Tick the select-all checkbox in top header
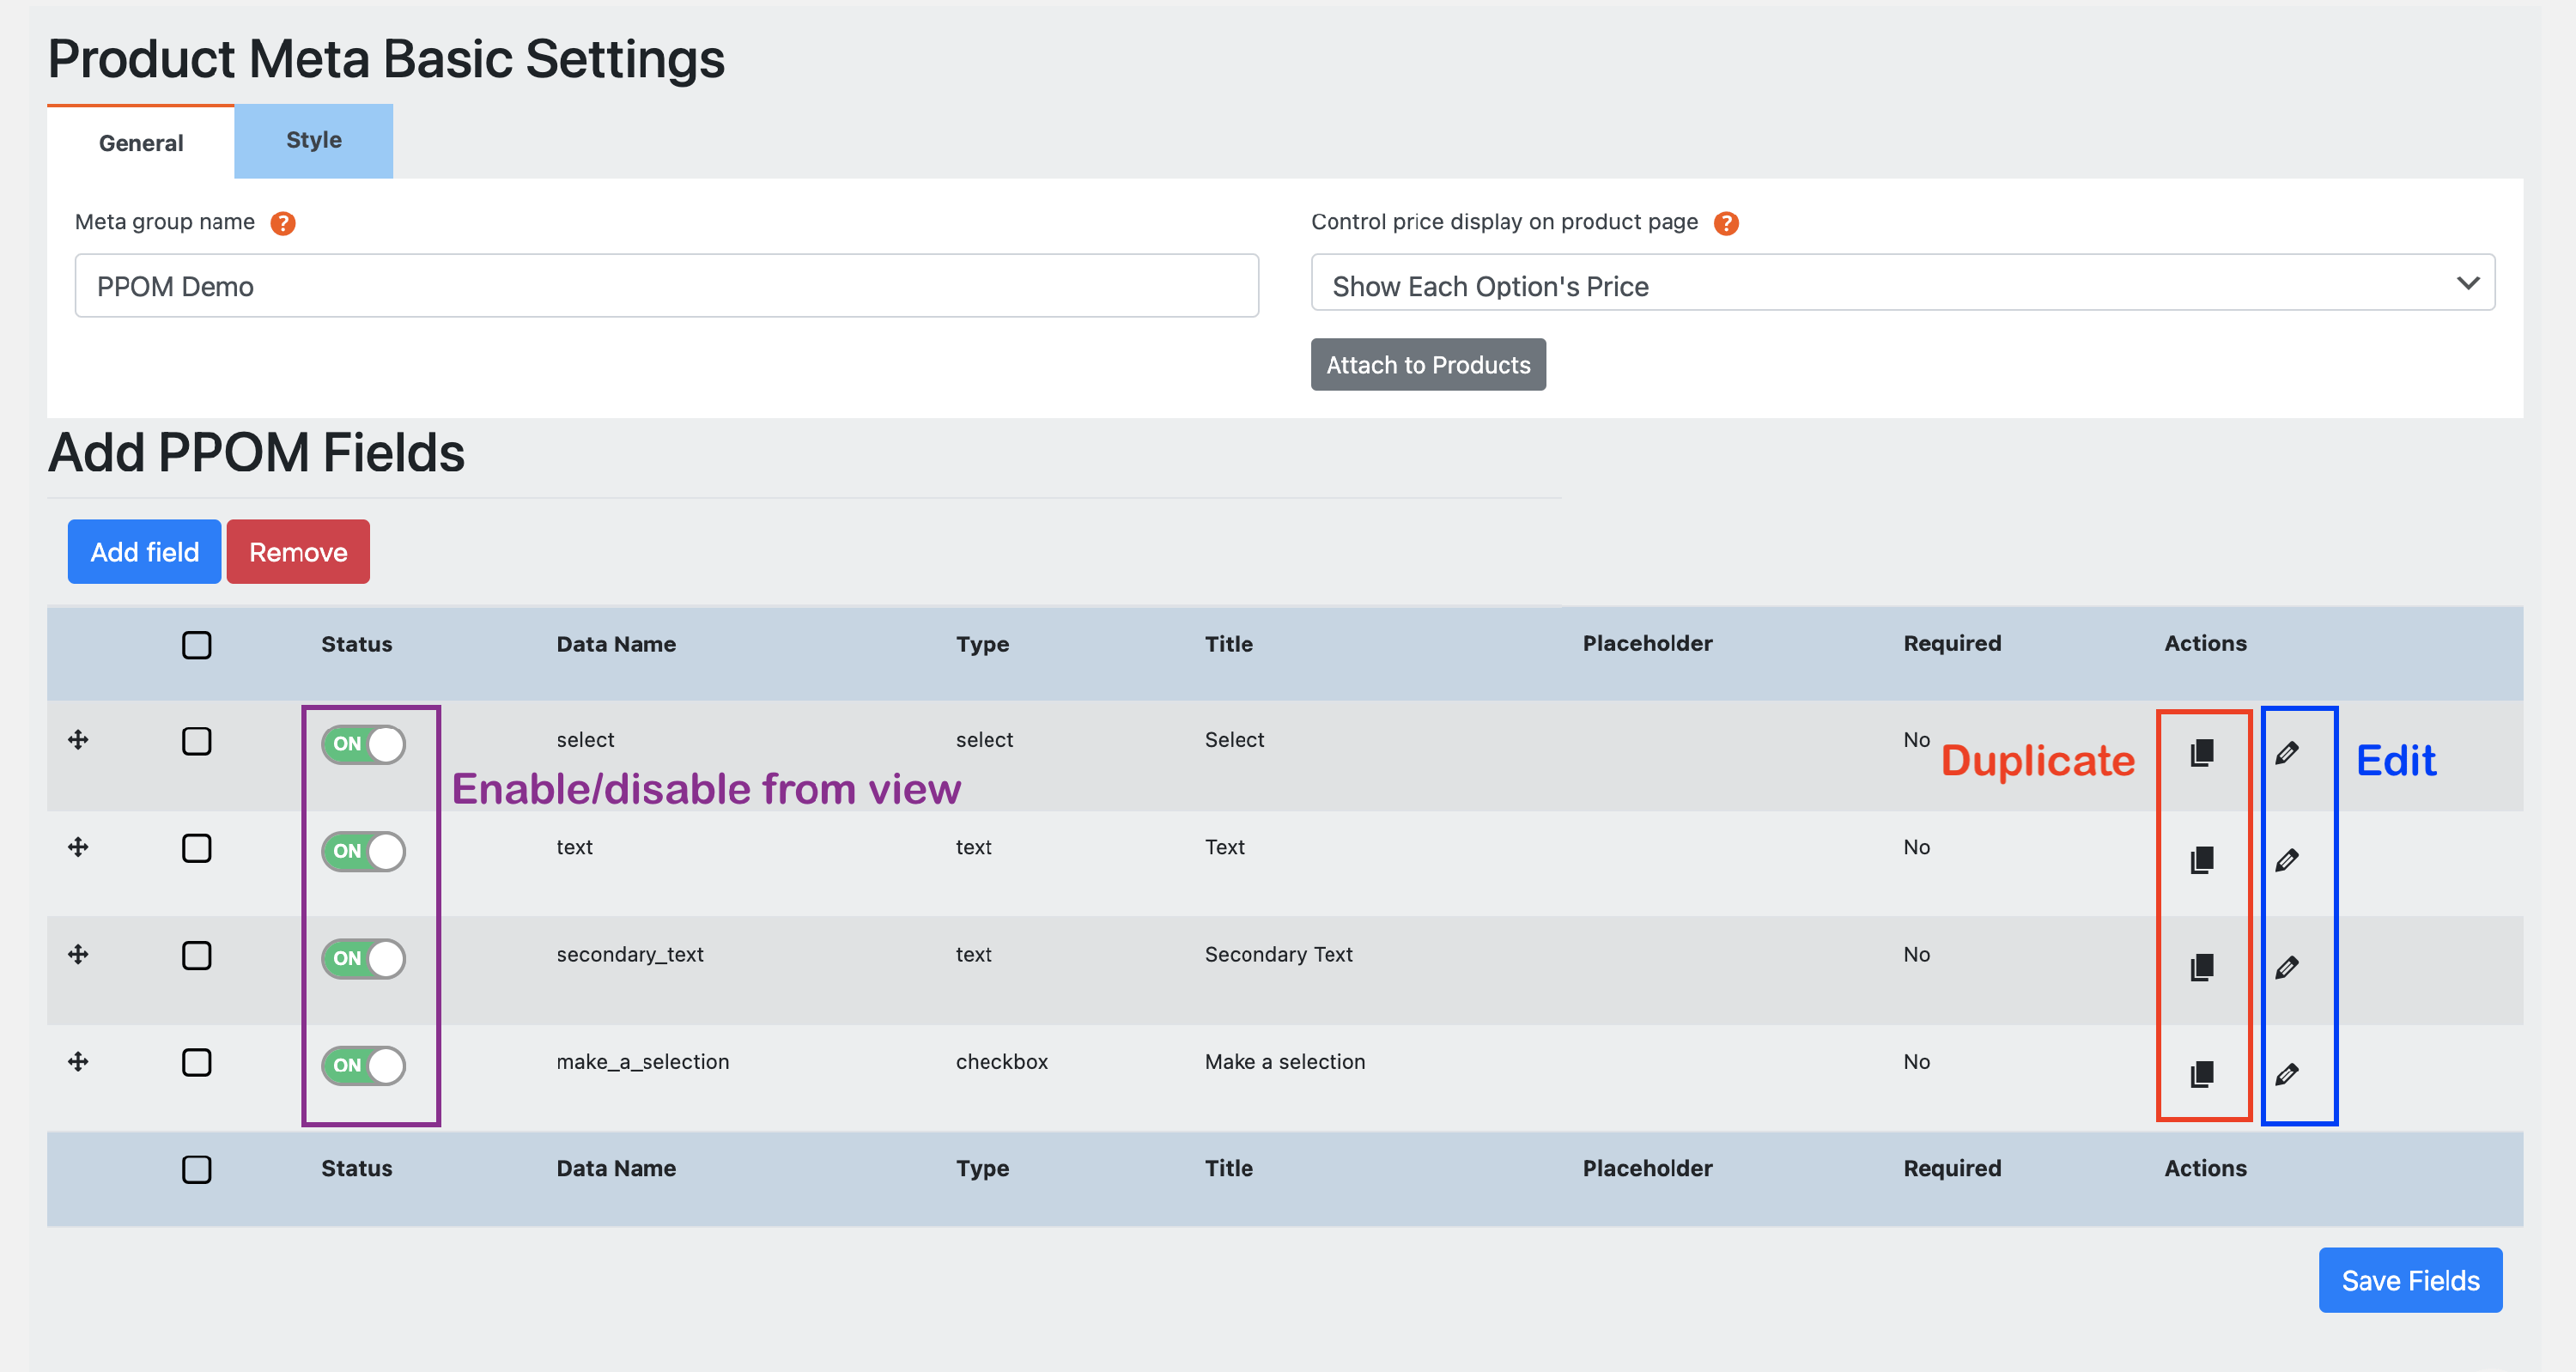This screenshot has height=1372, width=2576. click(x=197, y=645)
